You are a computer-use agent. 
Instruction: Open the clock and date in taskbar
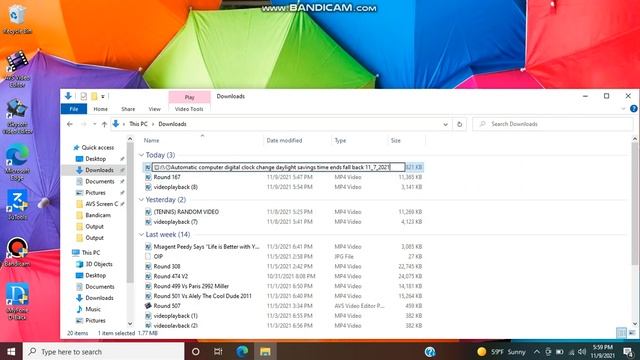point(602,351)
